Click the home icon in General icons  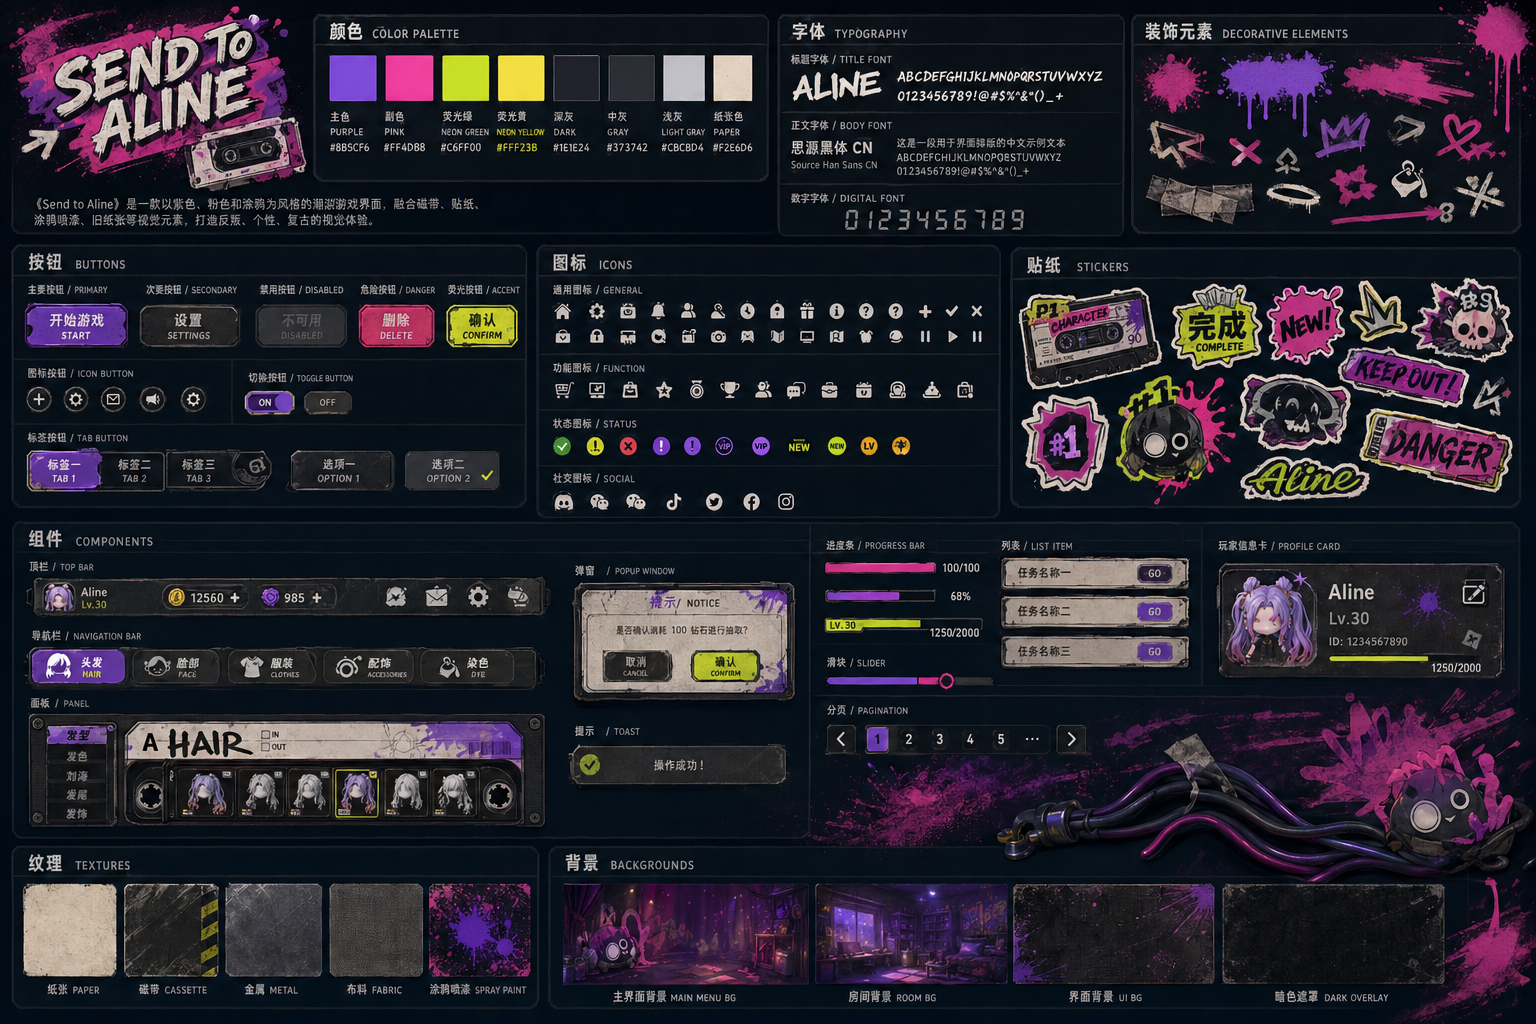(563, 311)
